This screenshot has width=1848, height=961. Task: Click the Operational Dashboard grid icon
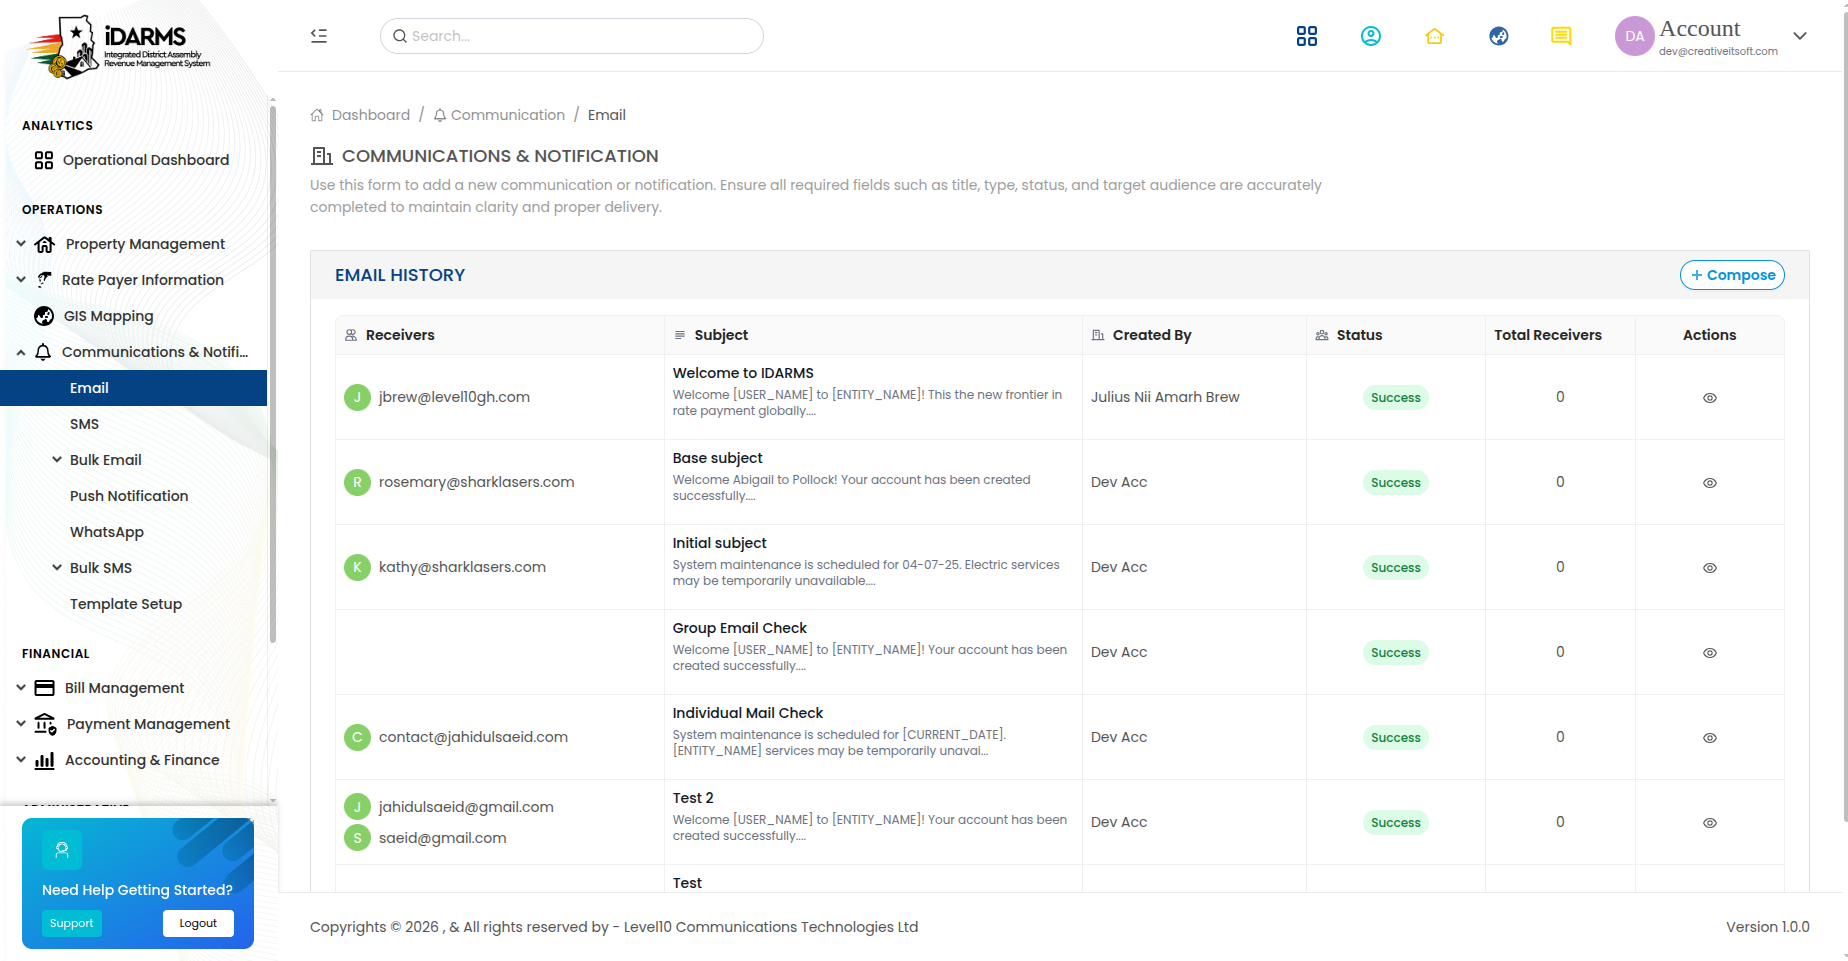(x=44, y=160)
